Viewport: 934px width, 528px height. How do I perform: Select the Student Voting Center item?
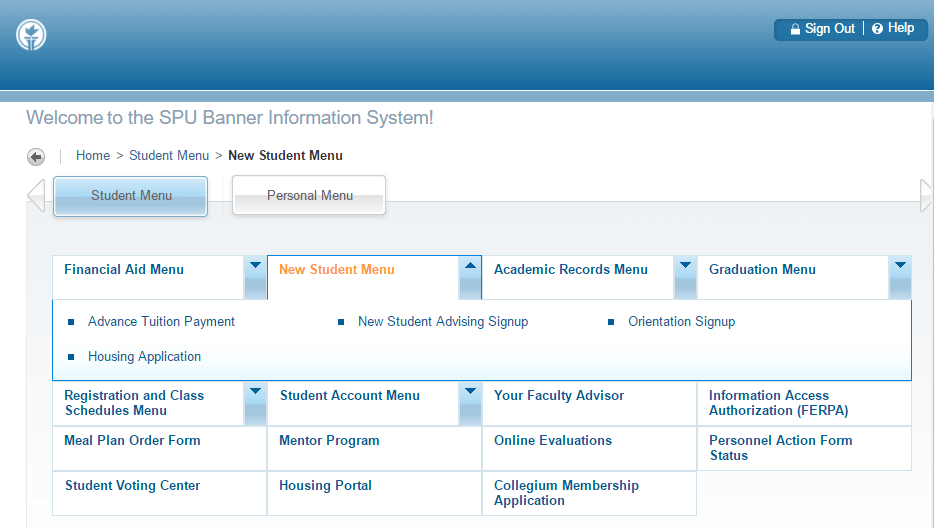(132, 486)
